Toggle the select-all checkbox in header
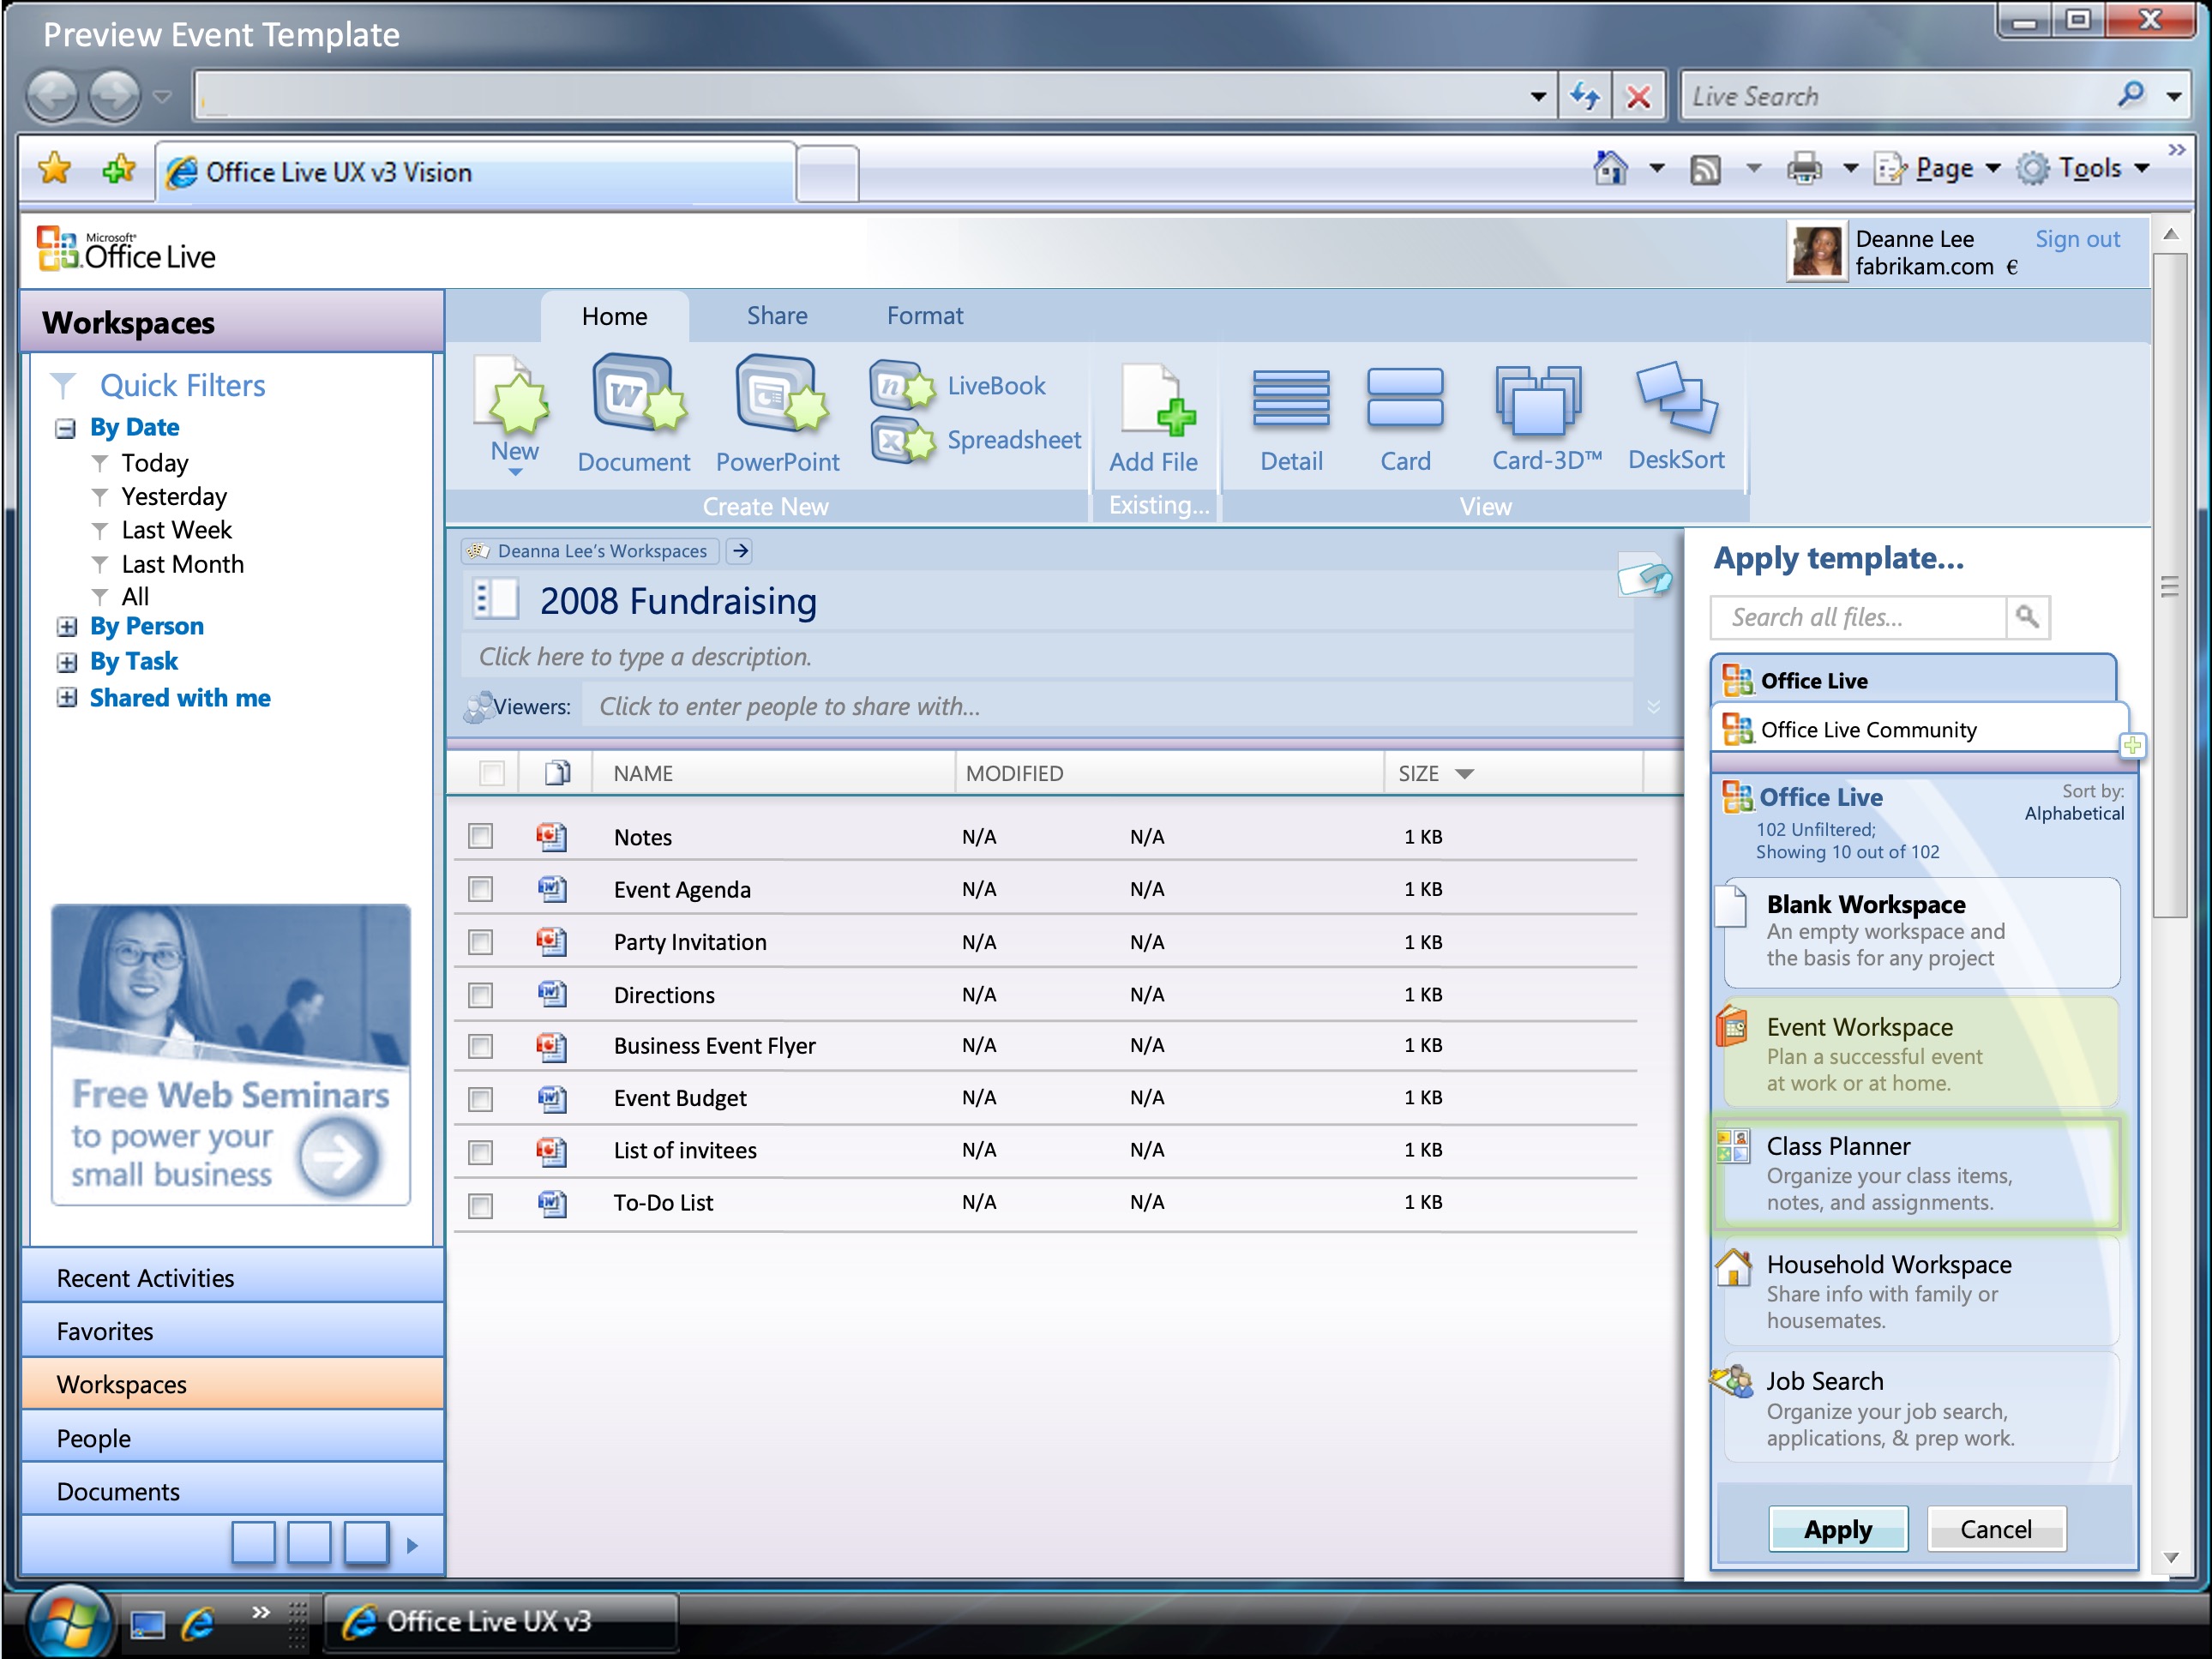Viewport: 2212px width, 1659px height. tap(492, 773)
